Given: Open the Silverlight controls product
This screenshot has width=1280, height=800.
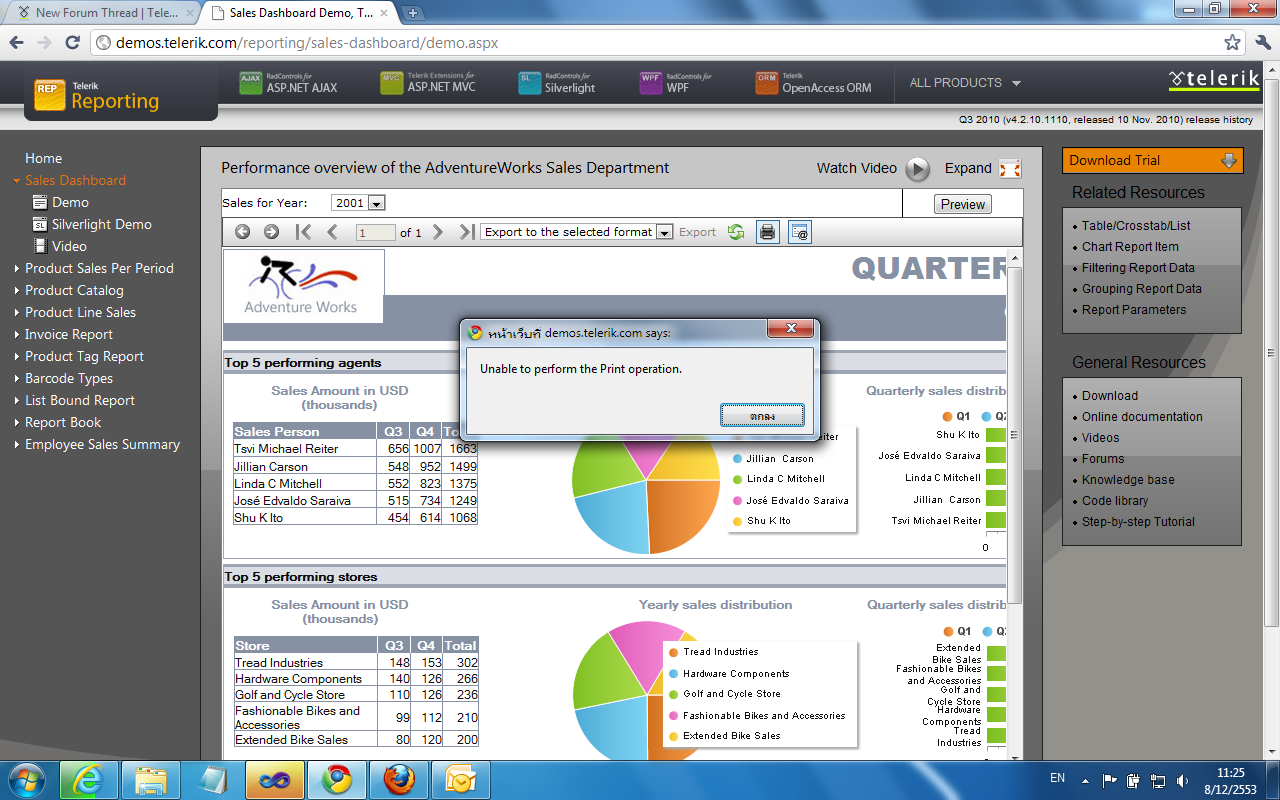Looking at the screenshot, I should point(557,83).
